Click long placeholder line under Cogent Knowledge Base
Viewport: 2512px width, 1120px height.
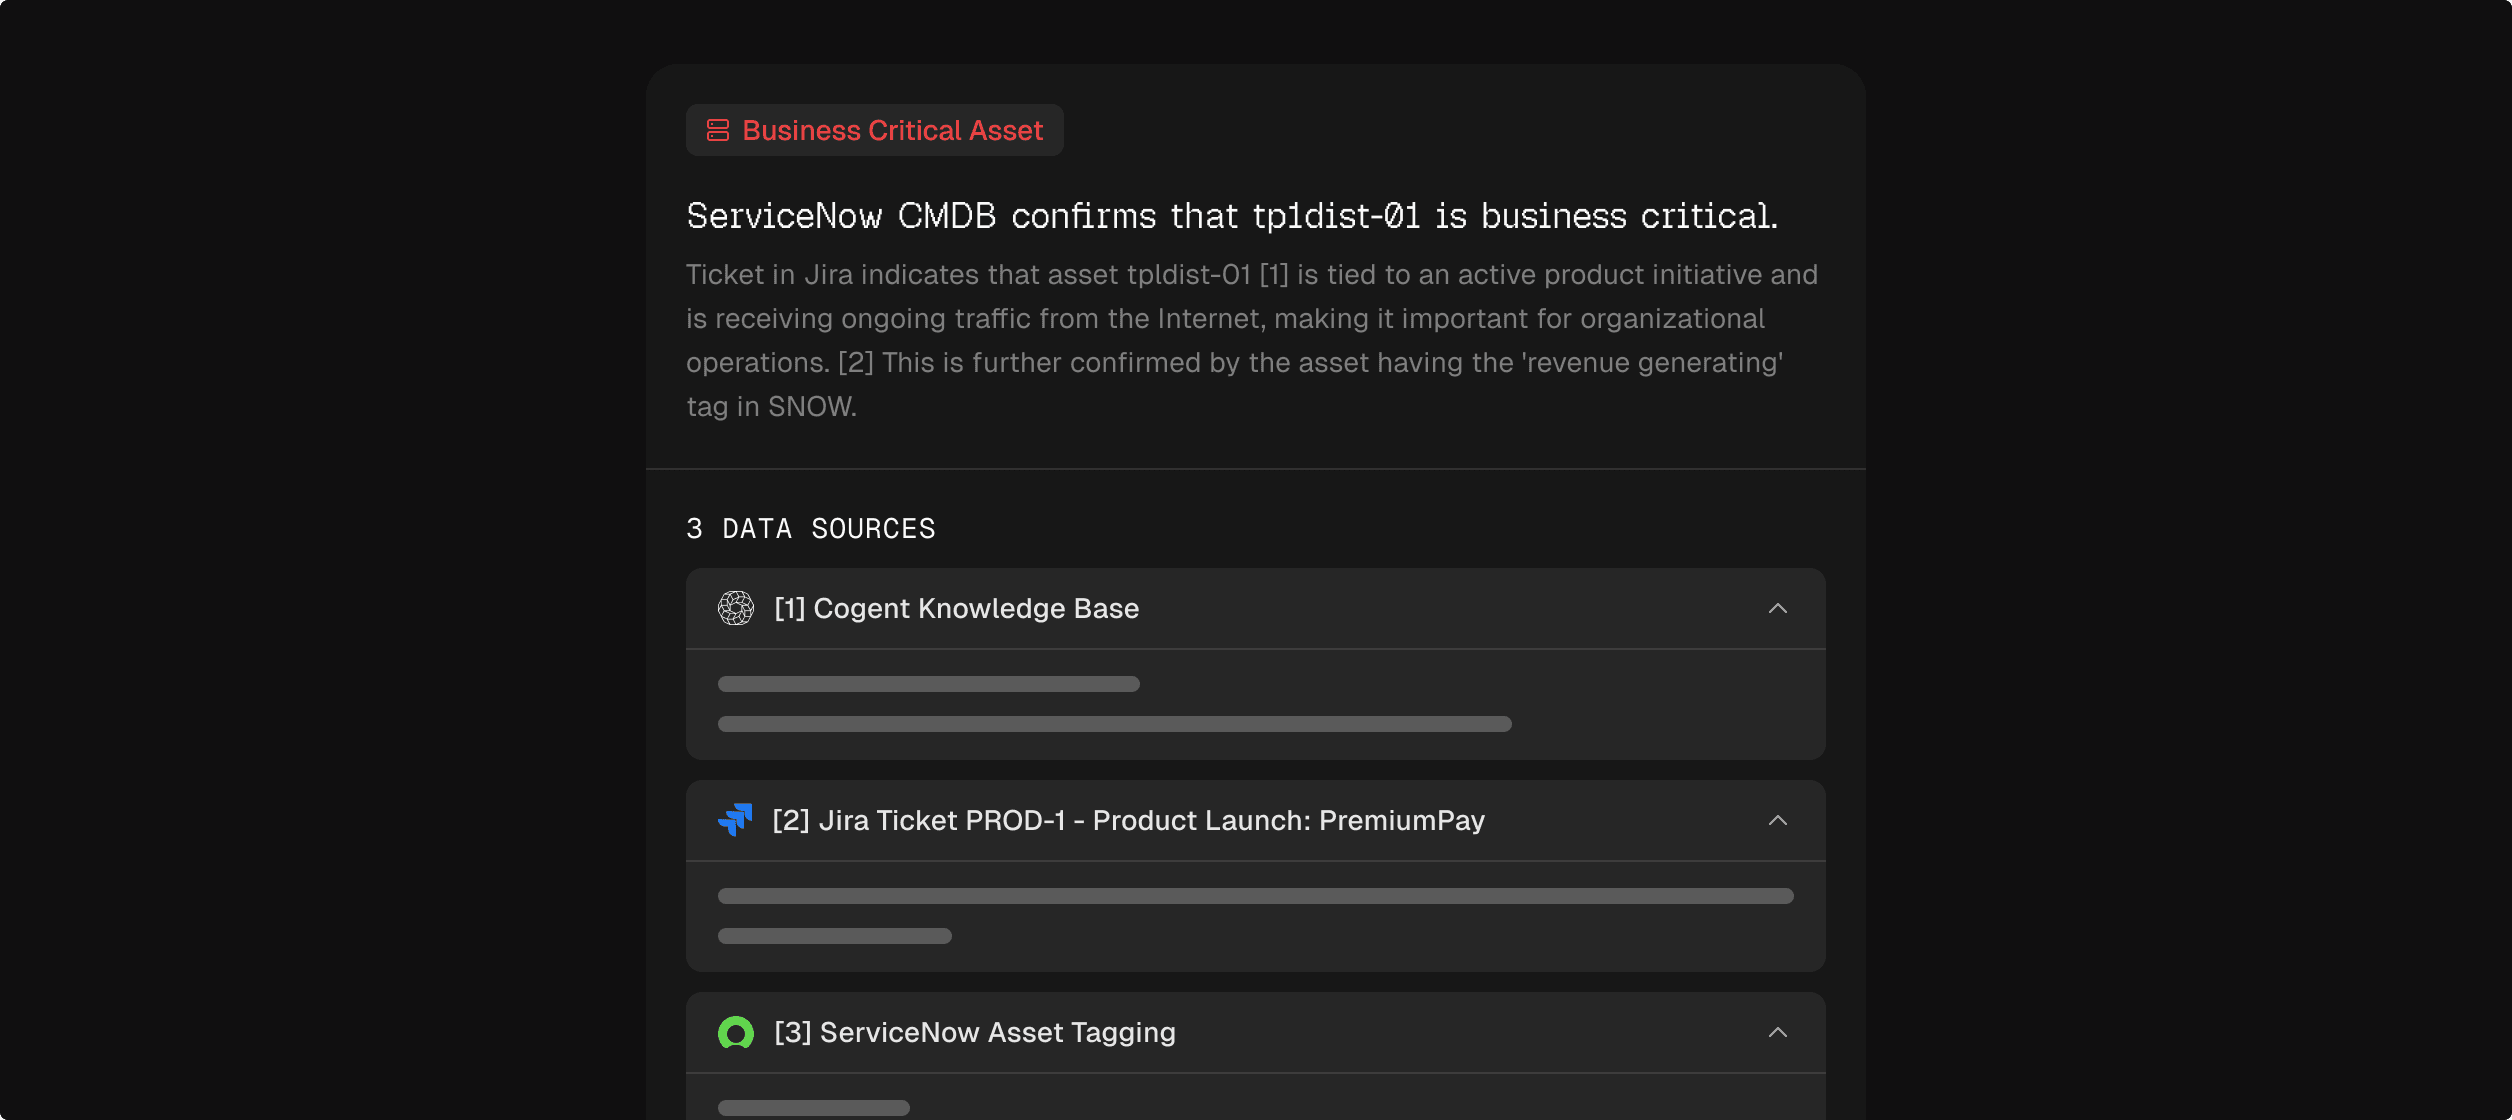[x=1114, y=724]
